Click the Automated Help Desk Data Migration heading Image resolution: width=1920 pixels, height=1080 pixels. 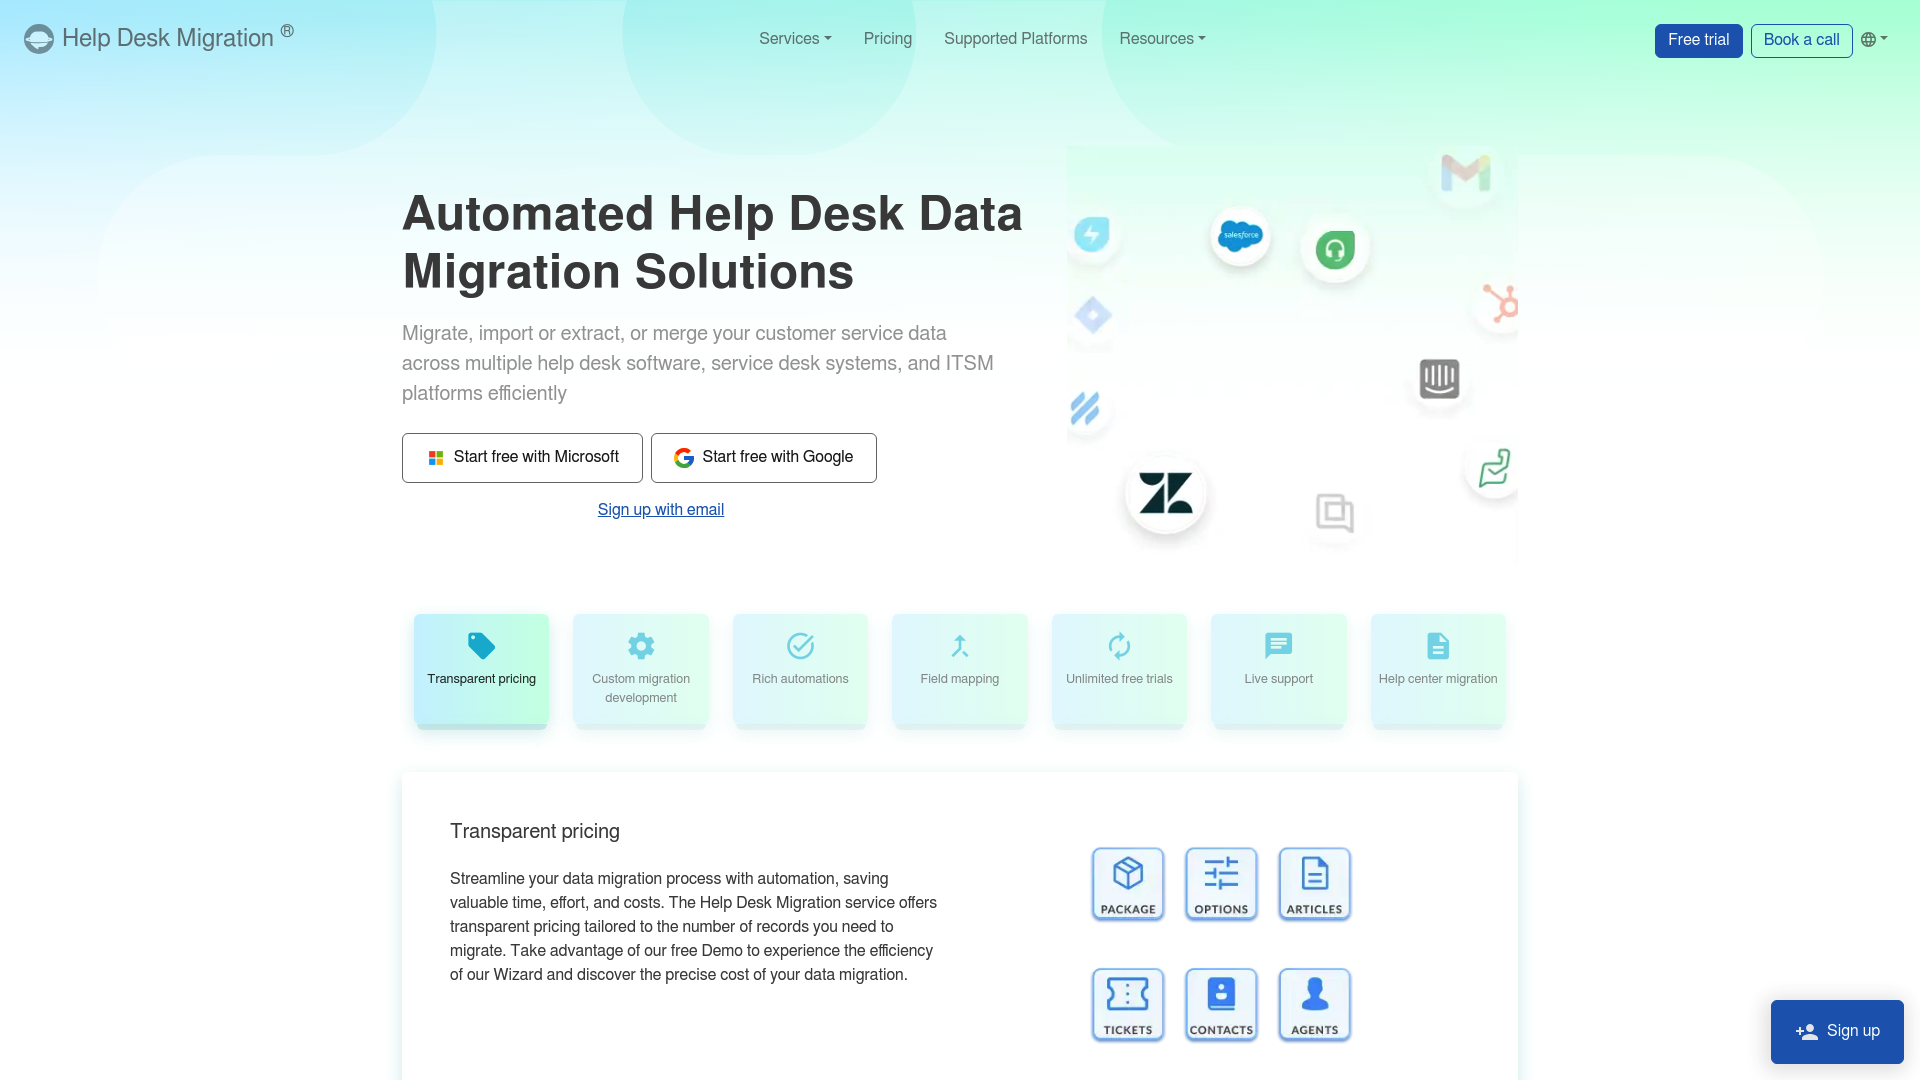click(712, 243)
